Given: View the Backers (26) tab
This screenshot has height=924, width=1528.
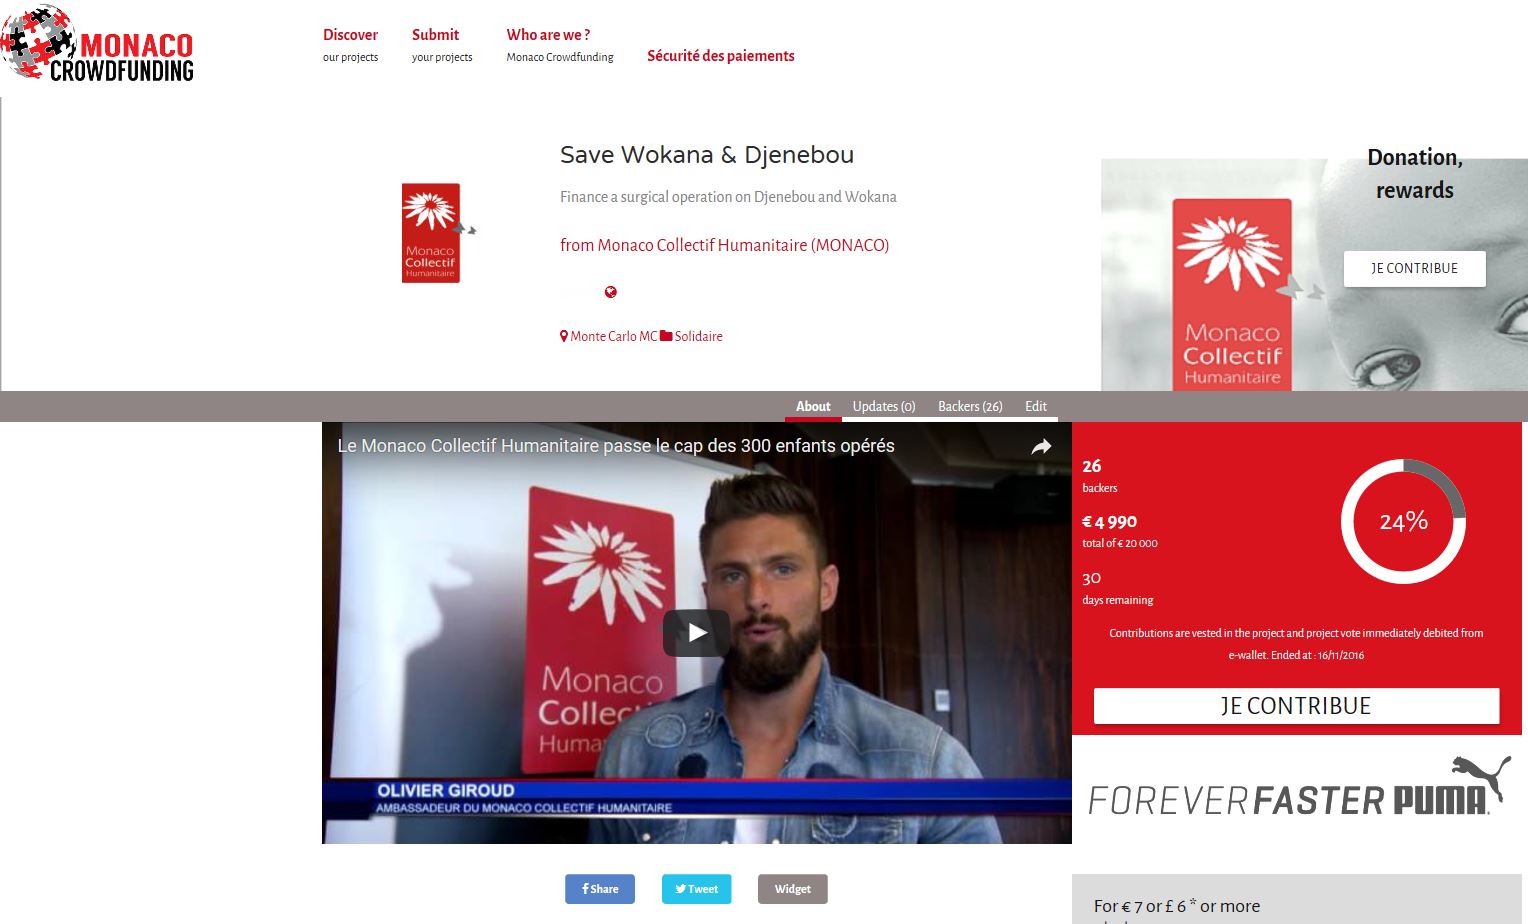Looking at the screenshot, I should pos(970,406).
